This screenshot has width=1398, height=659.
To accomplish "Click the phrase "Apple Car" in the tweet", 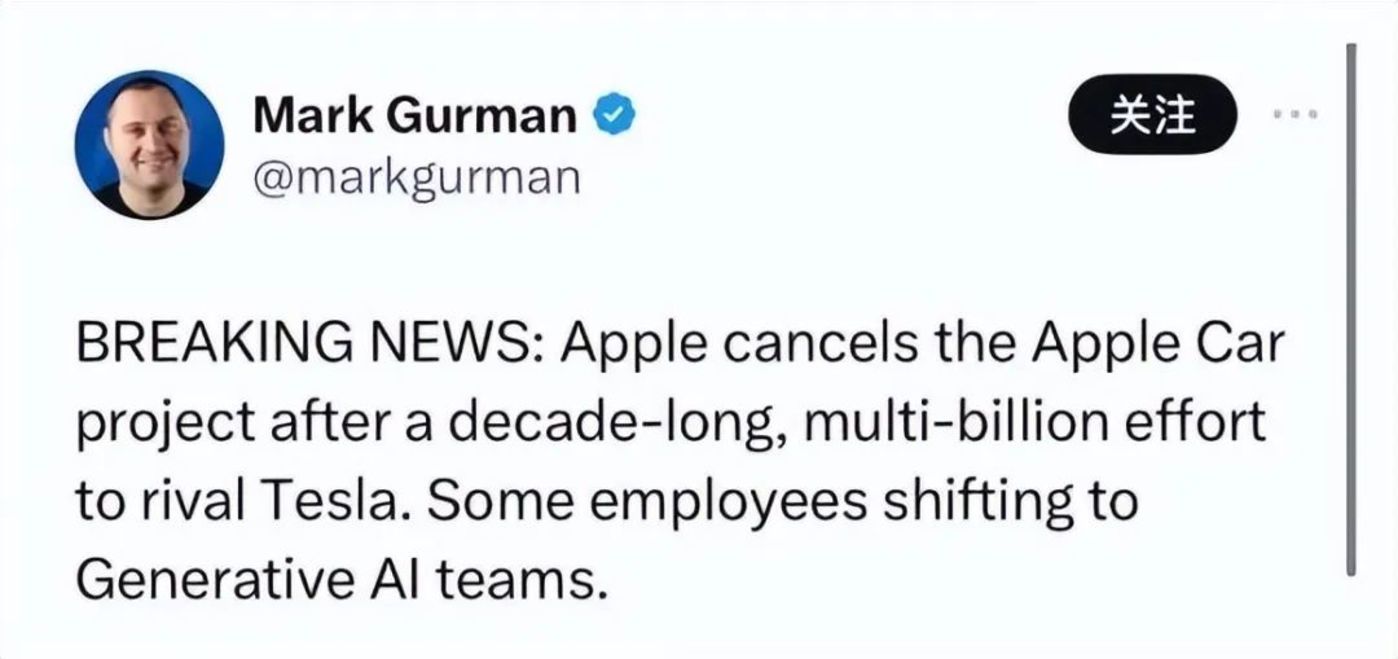I will 1158,346.
